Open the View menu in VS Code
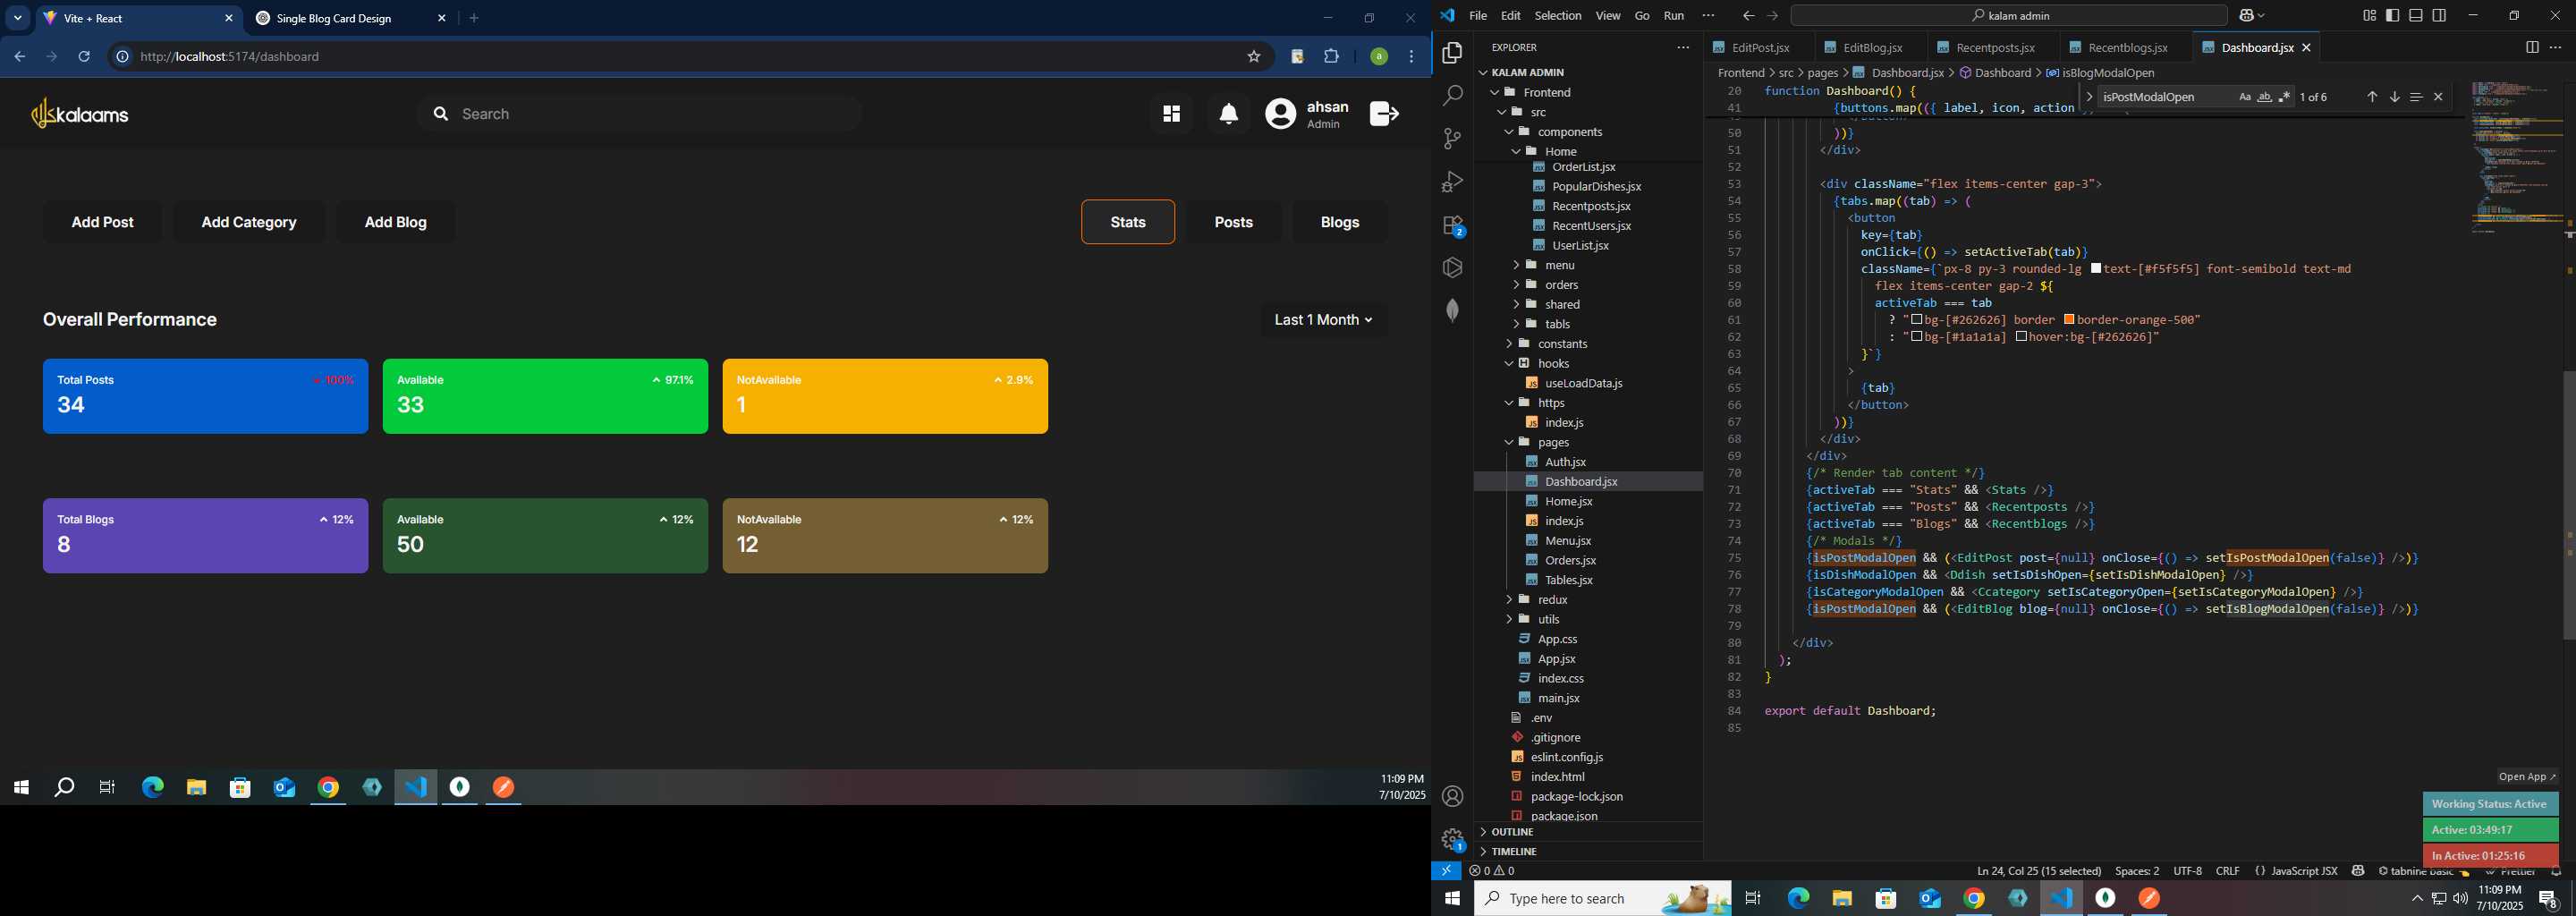 pos(1608,15)
